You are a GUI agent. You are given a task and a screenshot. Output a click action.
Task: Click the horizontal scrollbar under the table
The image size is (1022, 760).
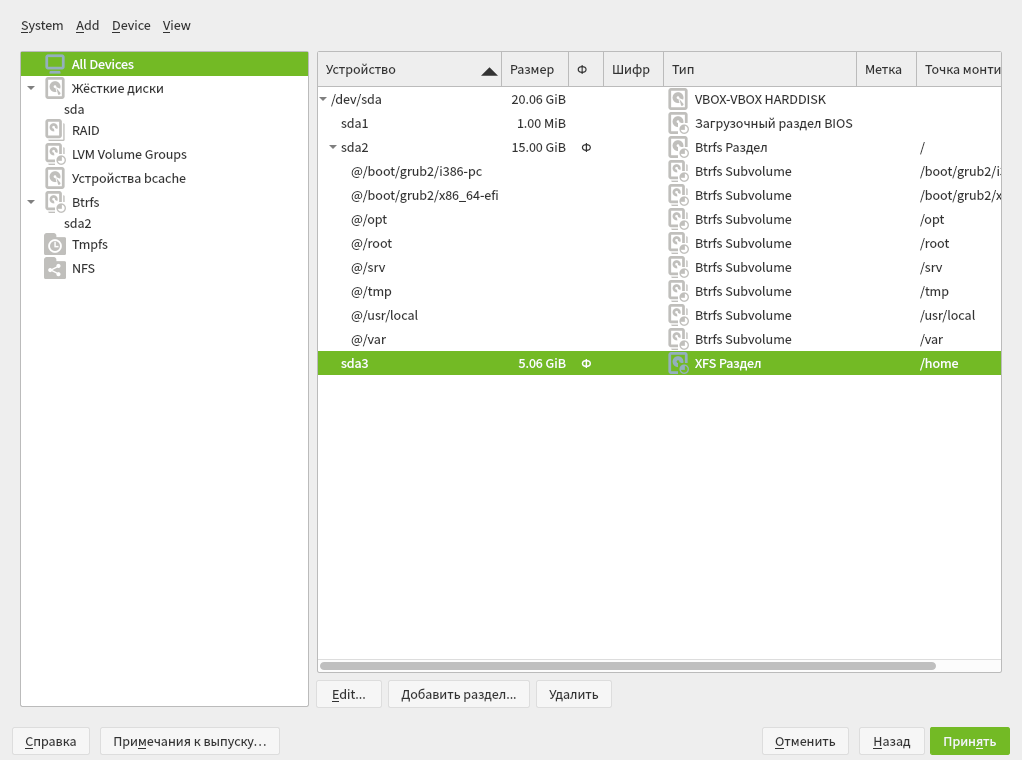point(628,666)
